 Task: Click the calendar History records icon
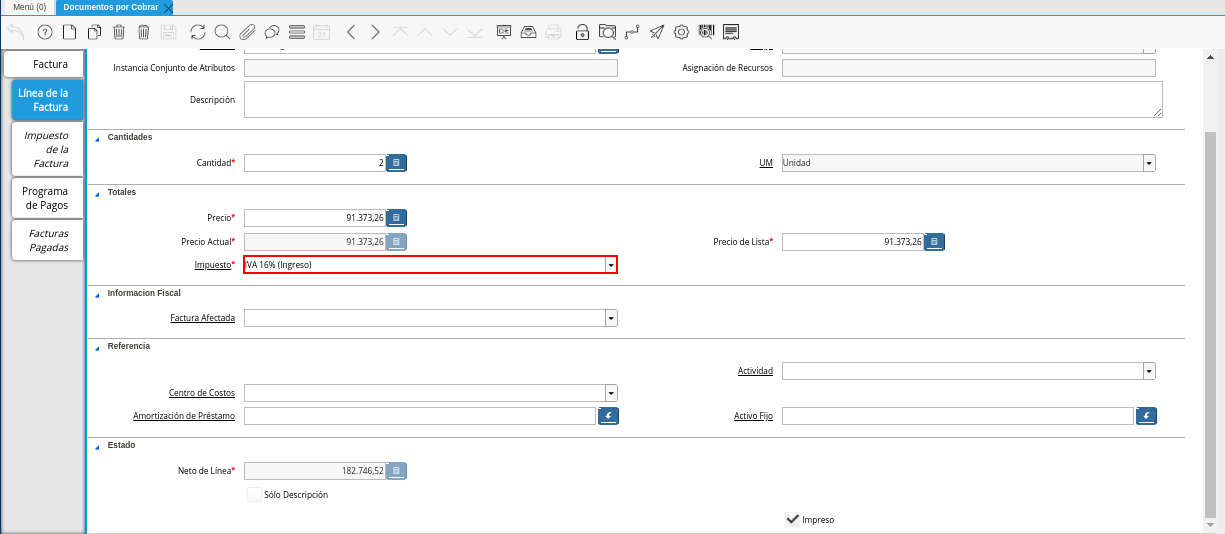point(321,32)
